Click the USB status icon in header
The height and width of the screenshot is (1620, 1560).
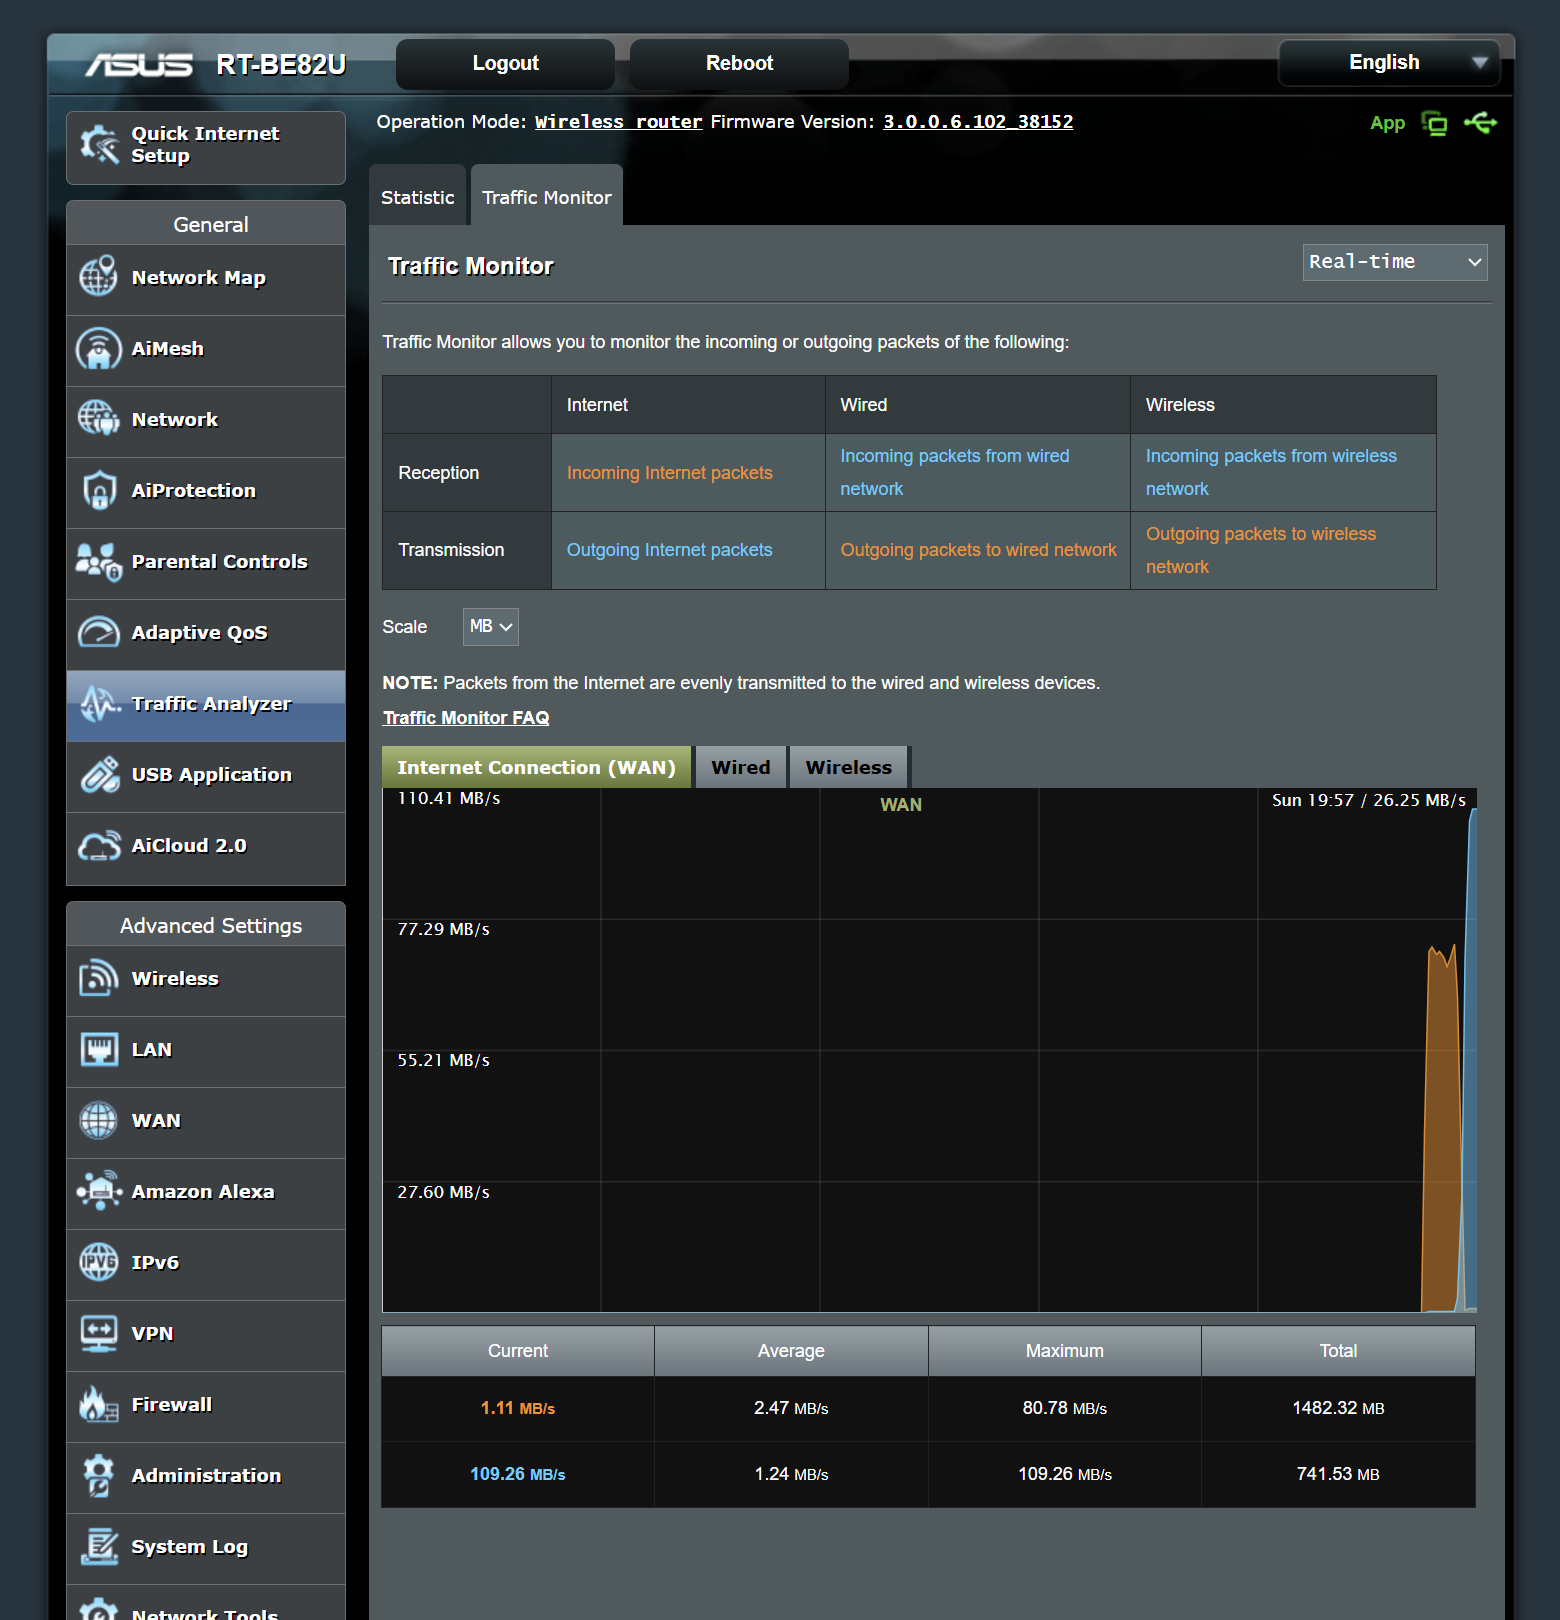coord(1480,122)
